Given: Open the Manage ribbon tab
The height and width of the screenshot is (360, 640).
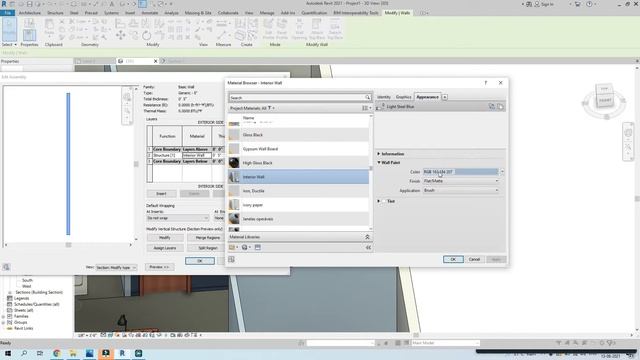Looking at the screenshot, I should pyautogui.click(x=267, y=13).
